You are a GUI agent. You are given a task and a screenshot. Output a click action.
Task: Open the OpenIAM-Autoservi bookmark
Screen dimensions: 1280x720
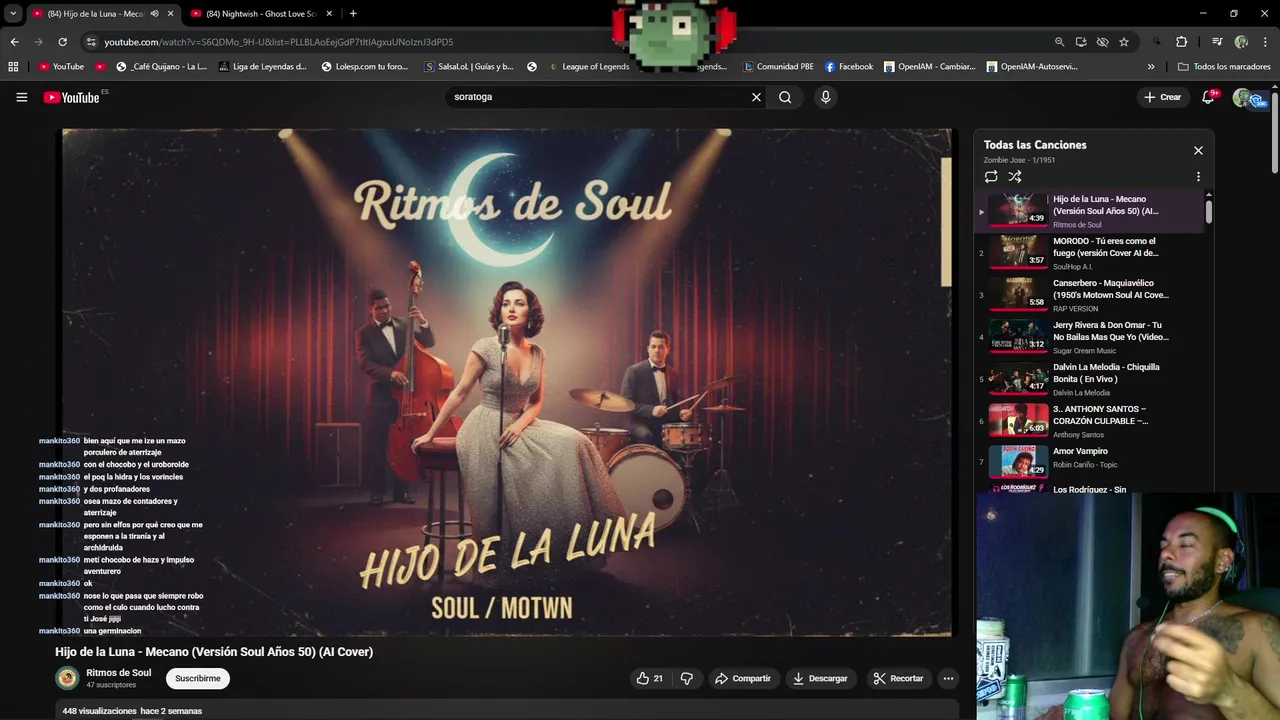(x=1032, y=67)
